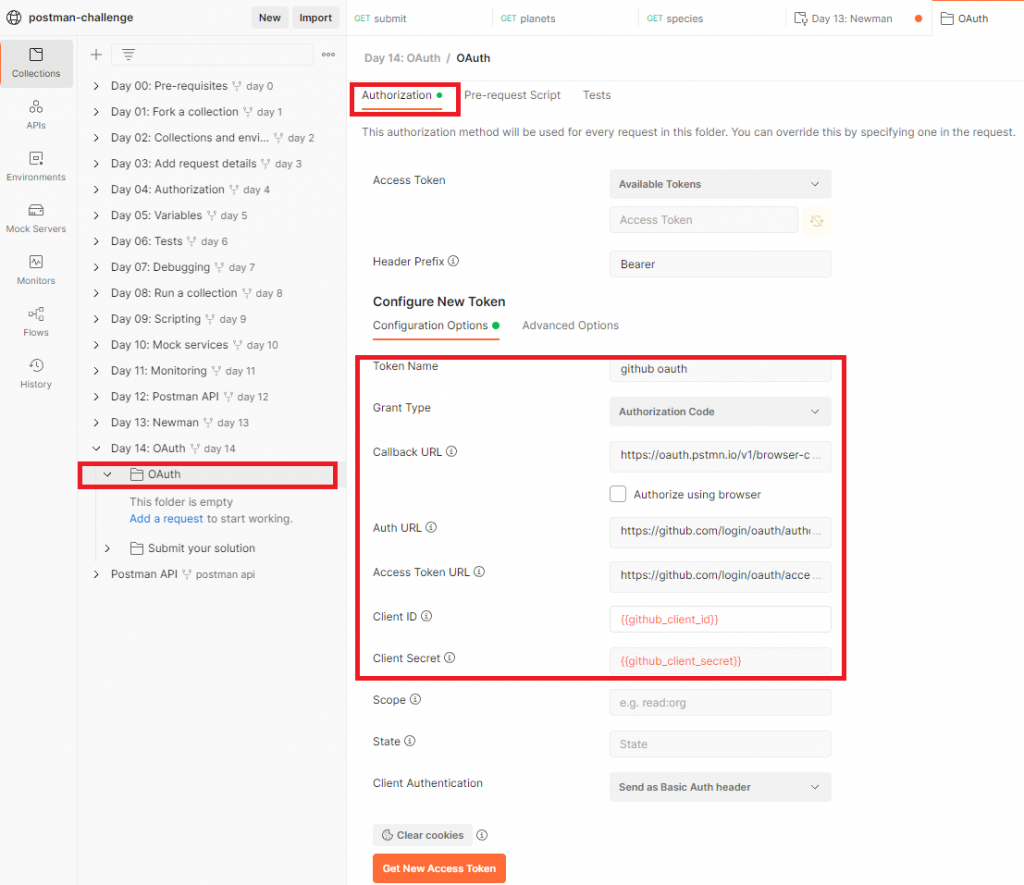Select the Configuration Options tab

436,325
